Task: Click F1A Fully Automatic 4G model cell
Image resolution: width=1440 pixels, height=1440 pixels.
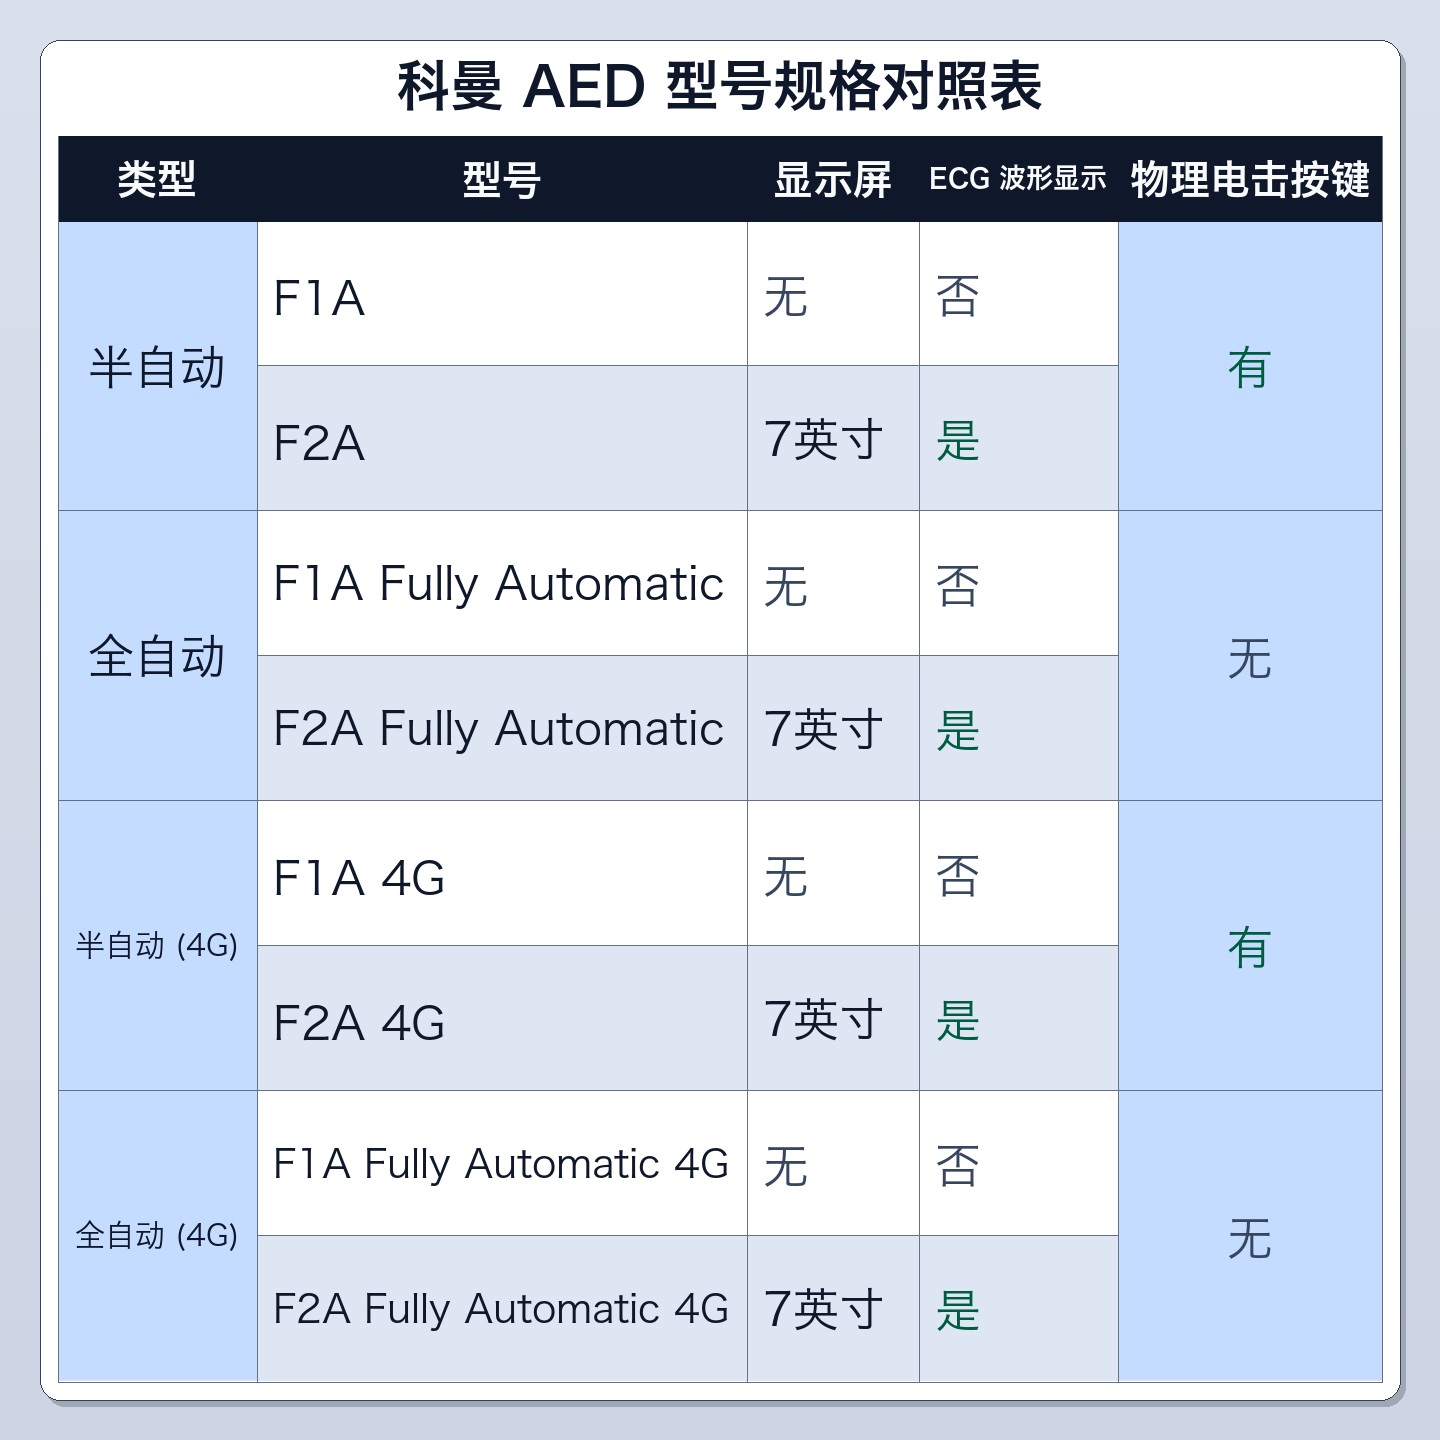Action: point(502,1163)
